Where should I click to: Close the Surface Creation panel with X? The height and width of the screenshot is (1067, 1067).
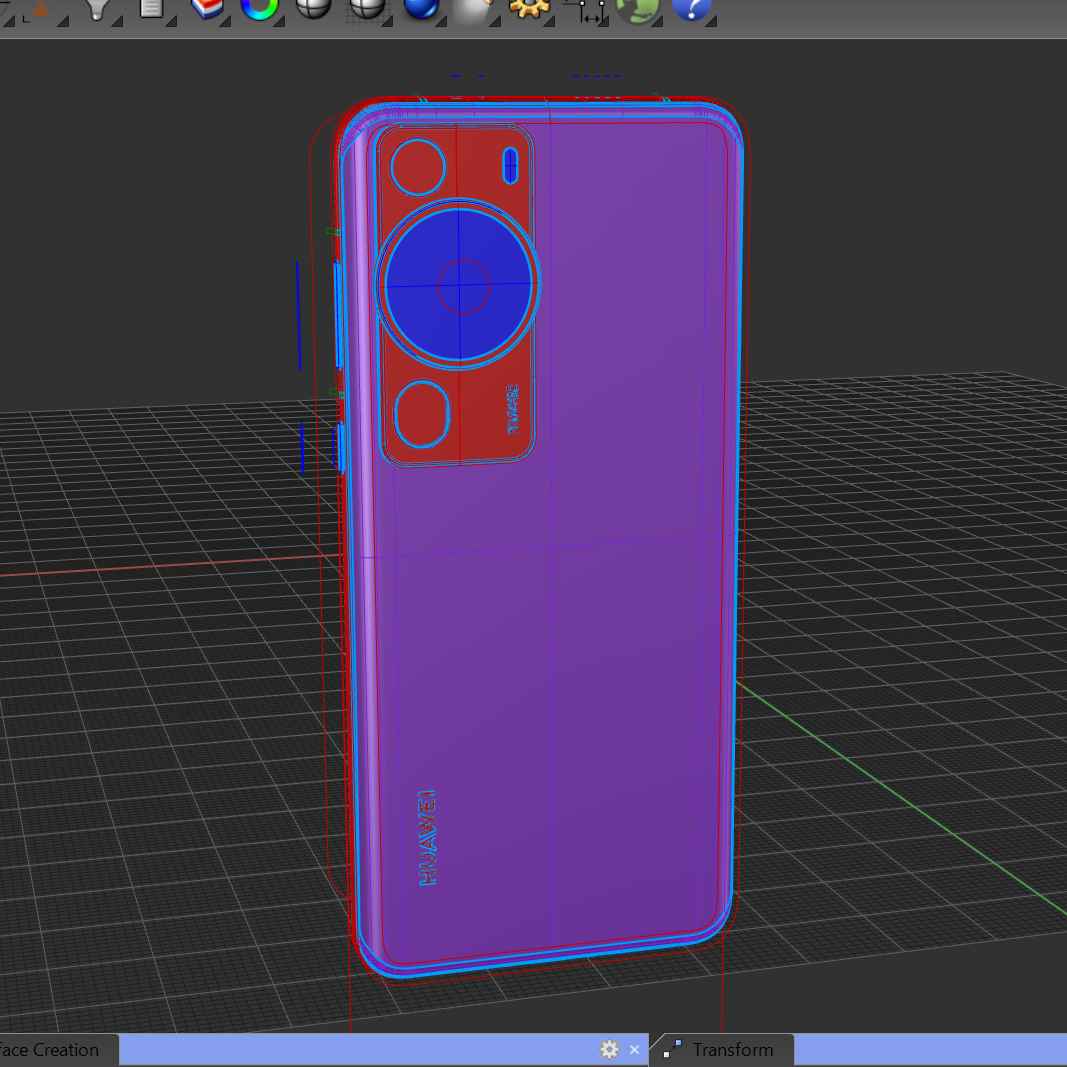click(634, 1050)
